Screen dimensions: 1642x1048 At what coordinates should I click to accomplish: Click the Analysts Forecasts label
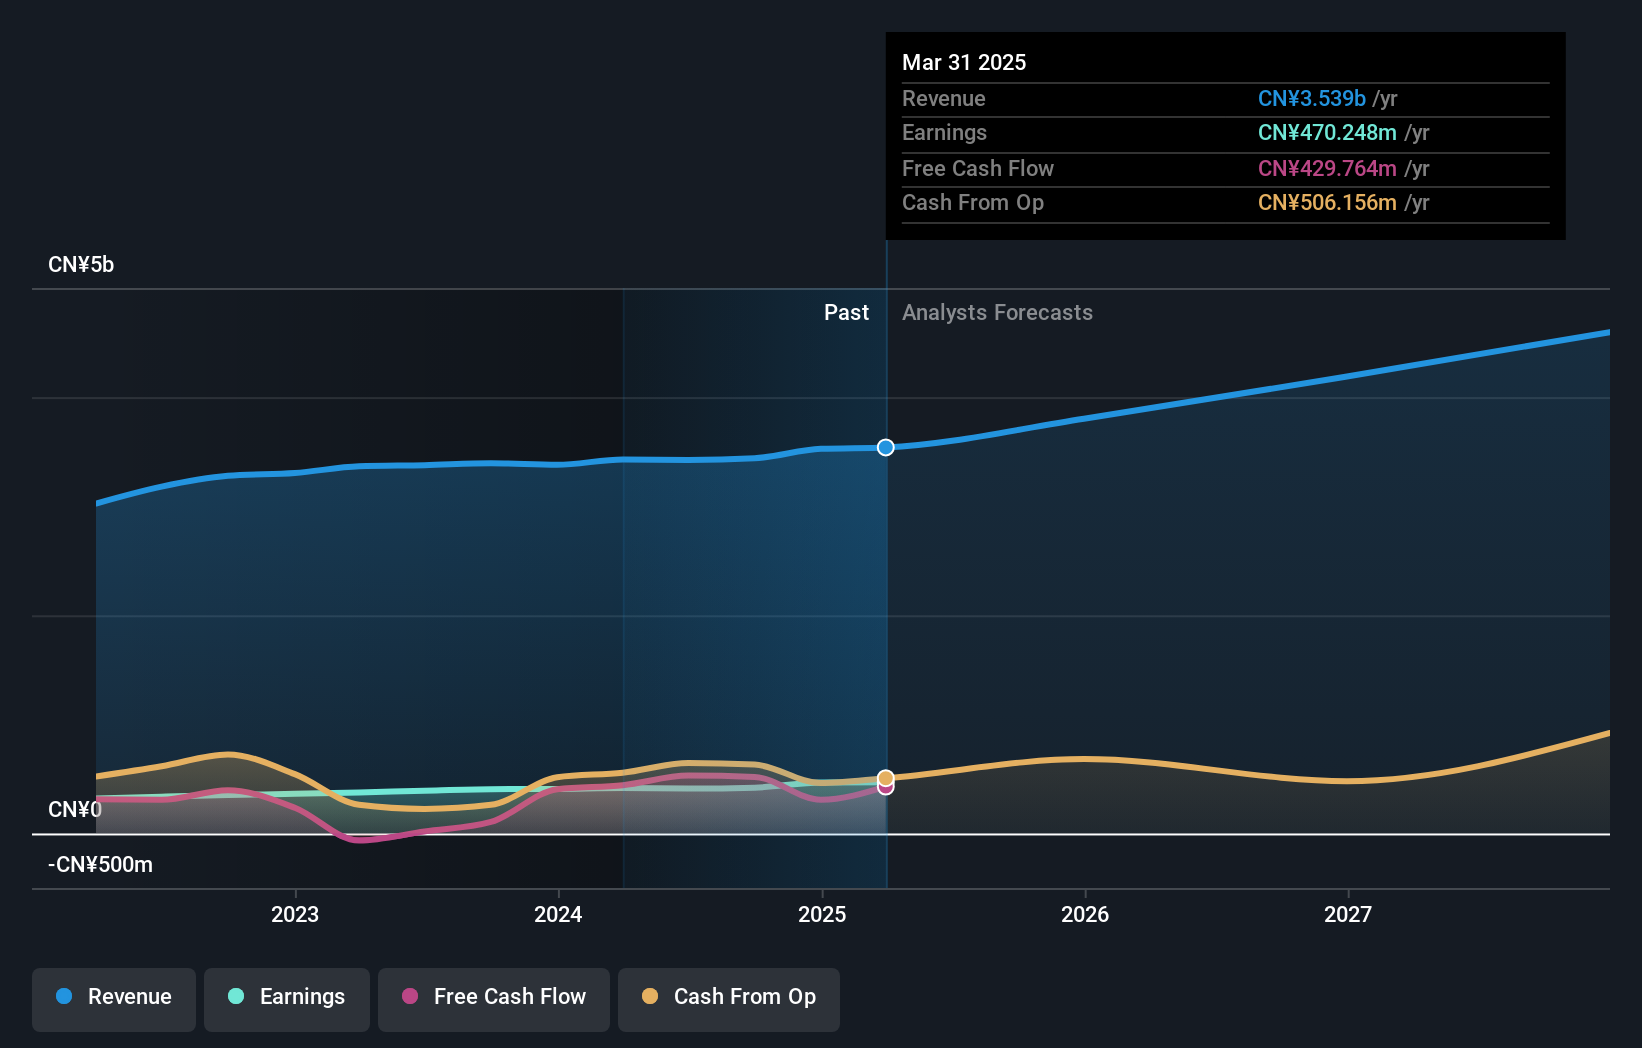coord(997,313)
